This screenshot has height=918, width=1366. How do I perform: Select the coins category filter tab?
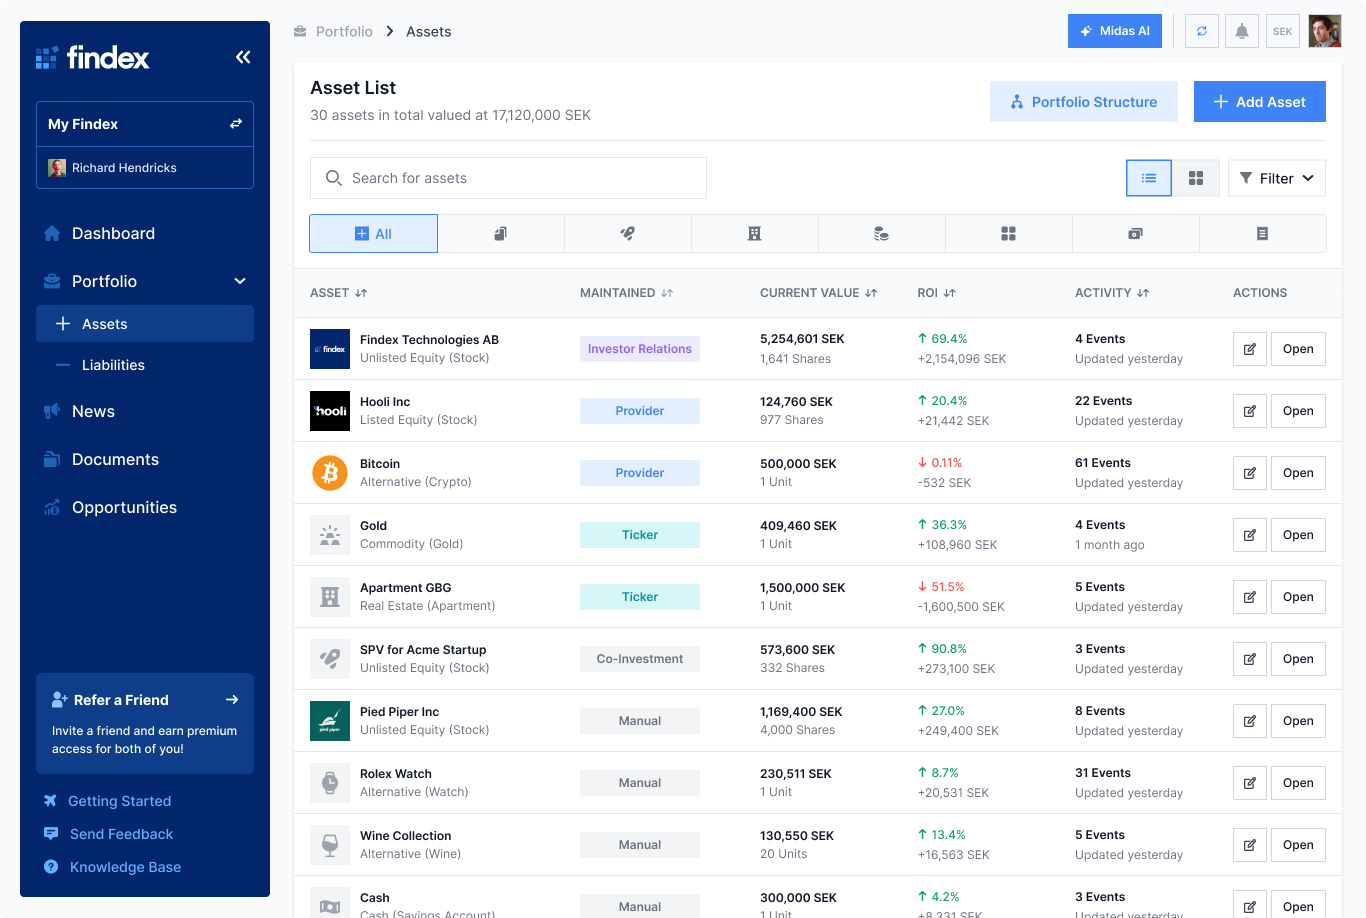[x=881, y=234]
